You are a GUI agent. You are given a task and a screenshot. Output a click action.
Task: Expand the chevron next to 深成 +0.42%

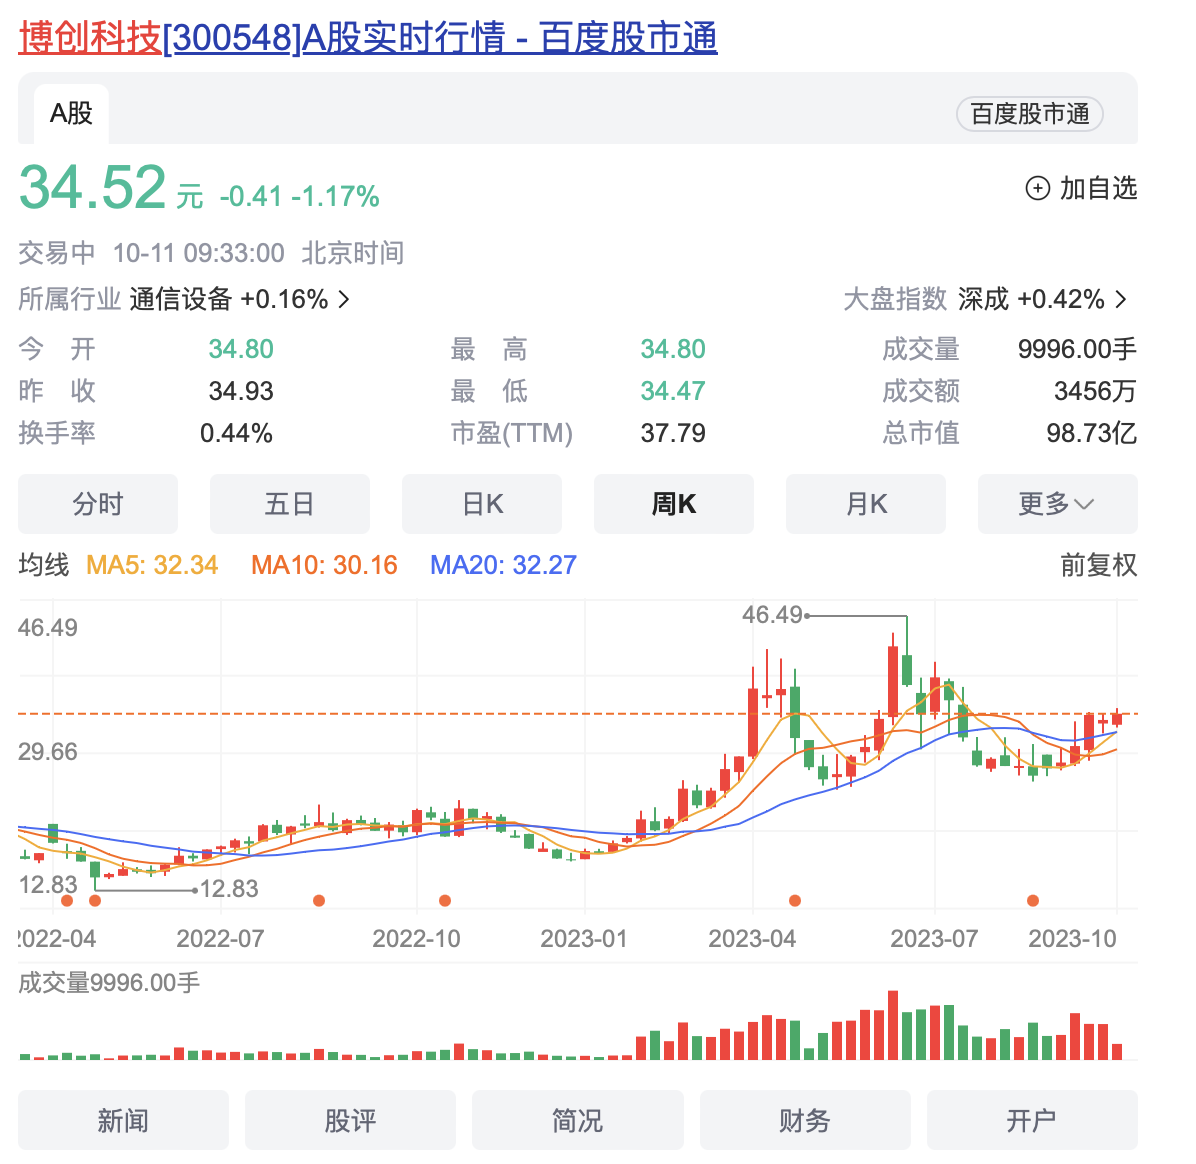[x=1120, y=299]
